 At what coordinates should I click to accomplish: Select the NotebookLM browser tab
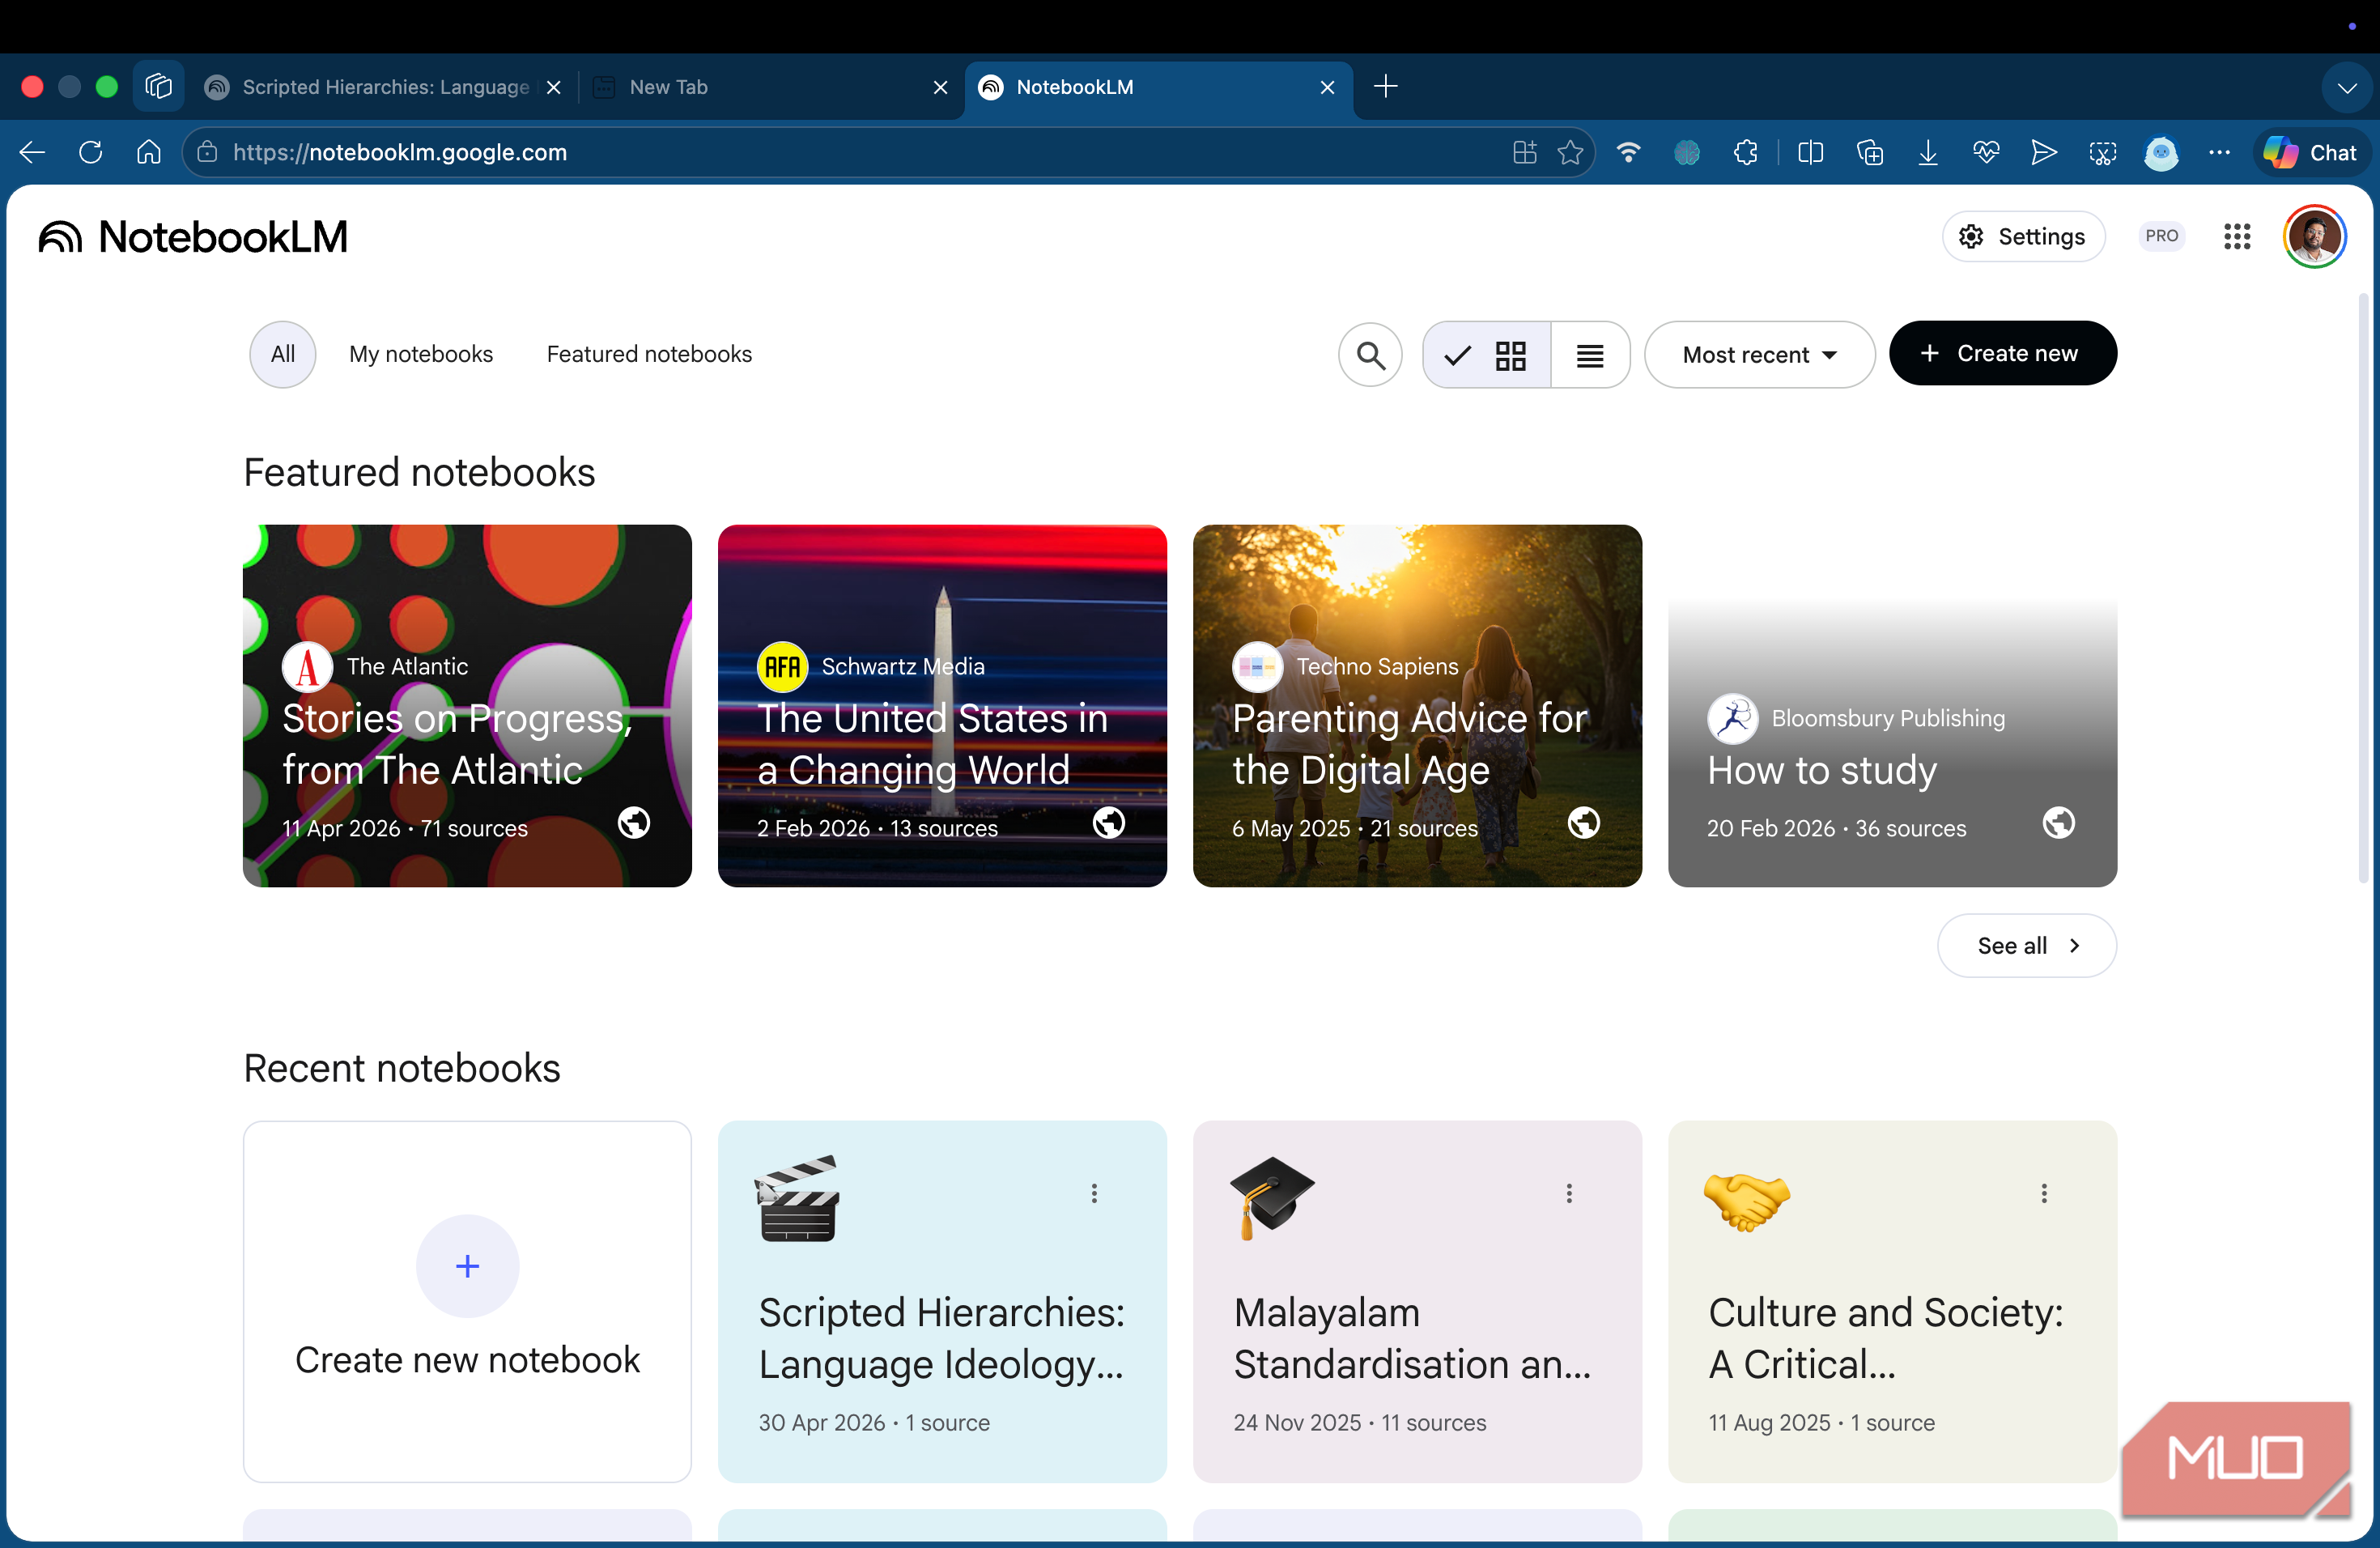(1159, 87)
